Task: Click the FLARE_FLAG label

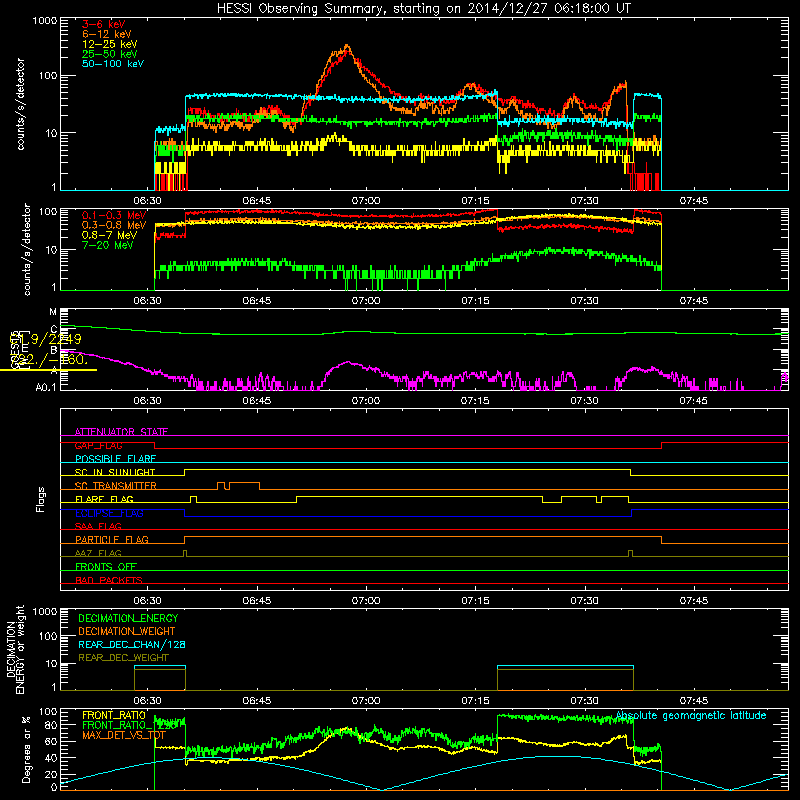Action: pyautogui.click(x=104, y=499)
